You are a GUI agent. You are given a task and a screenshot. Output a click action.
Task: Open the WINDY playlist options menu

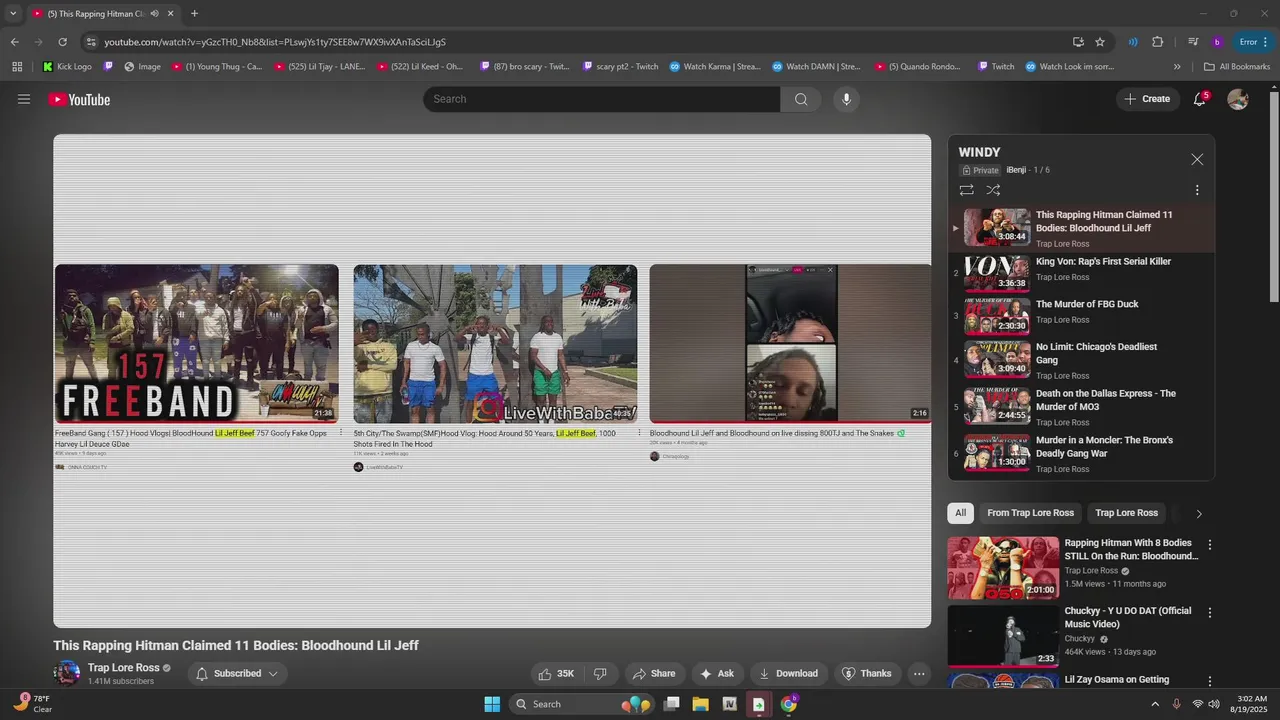click(1197, 190)
